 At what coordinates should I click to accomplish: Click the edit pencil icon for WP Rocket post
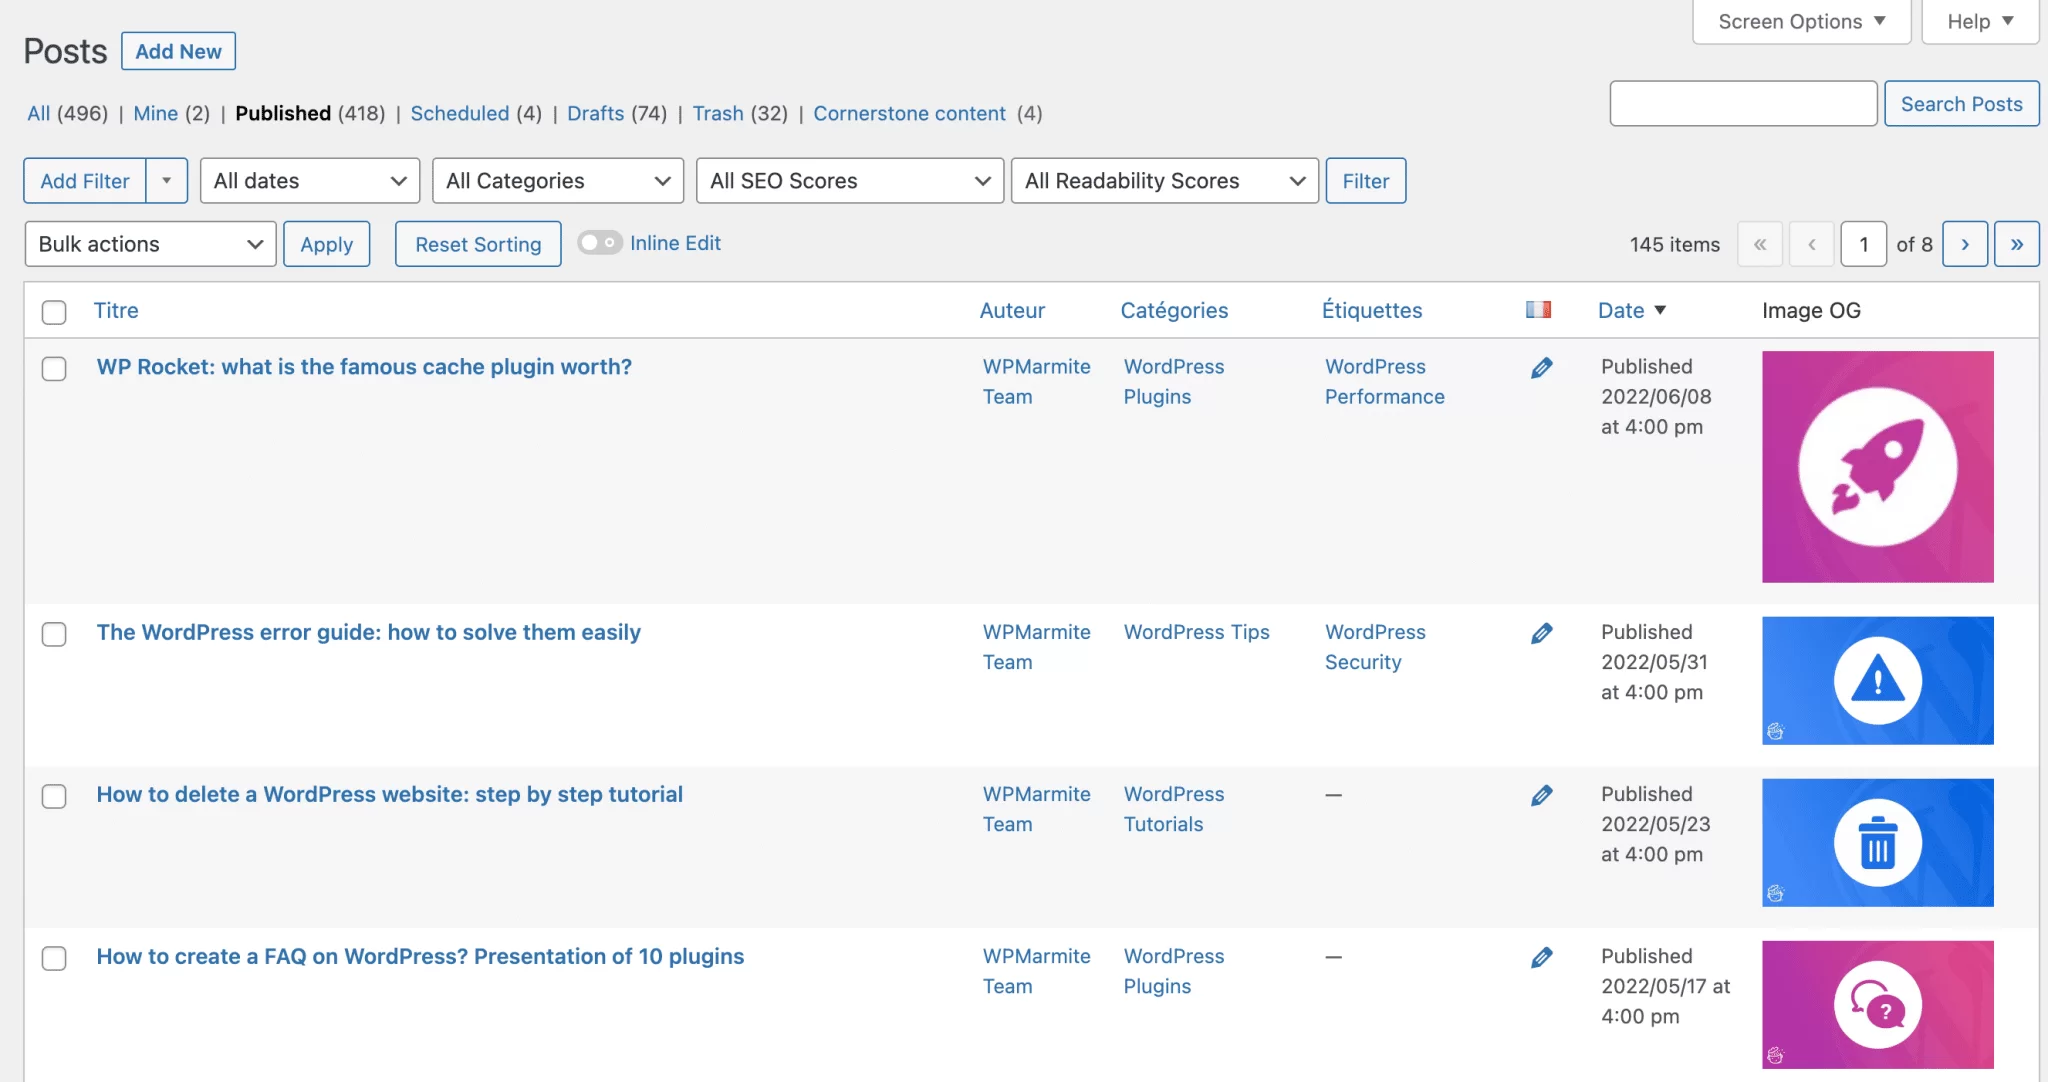[x=1540, y=368]
